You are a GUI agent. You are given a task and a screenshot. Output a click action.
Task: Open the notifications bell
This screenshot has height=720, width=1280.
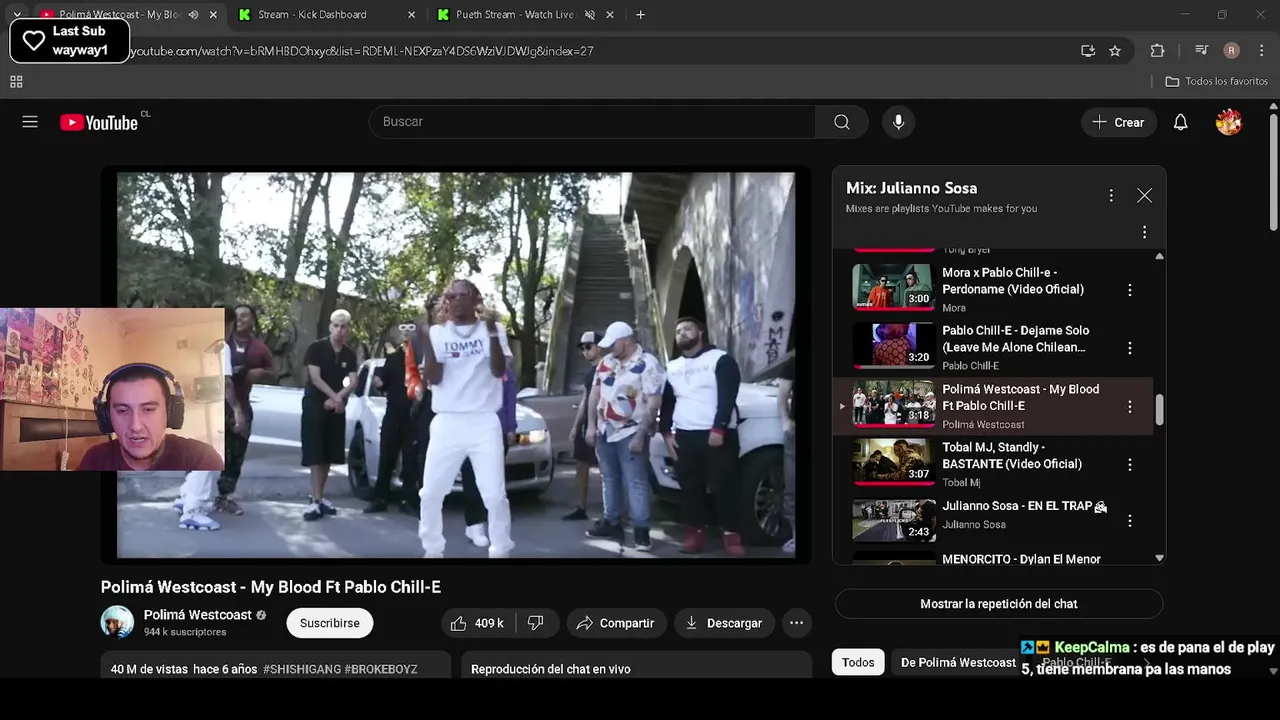[1181, 122]
